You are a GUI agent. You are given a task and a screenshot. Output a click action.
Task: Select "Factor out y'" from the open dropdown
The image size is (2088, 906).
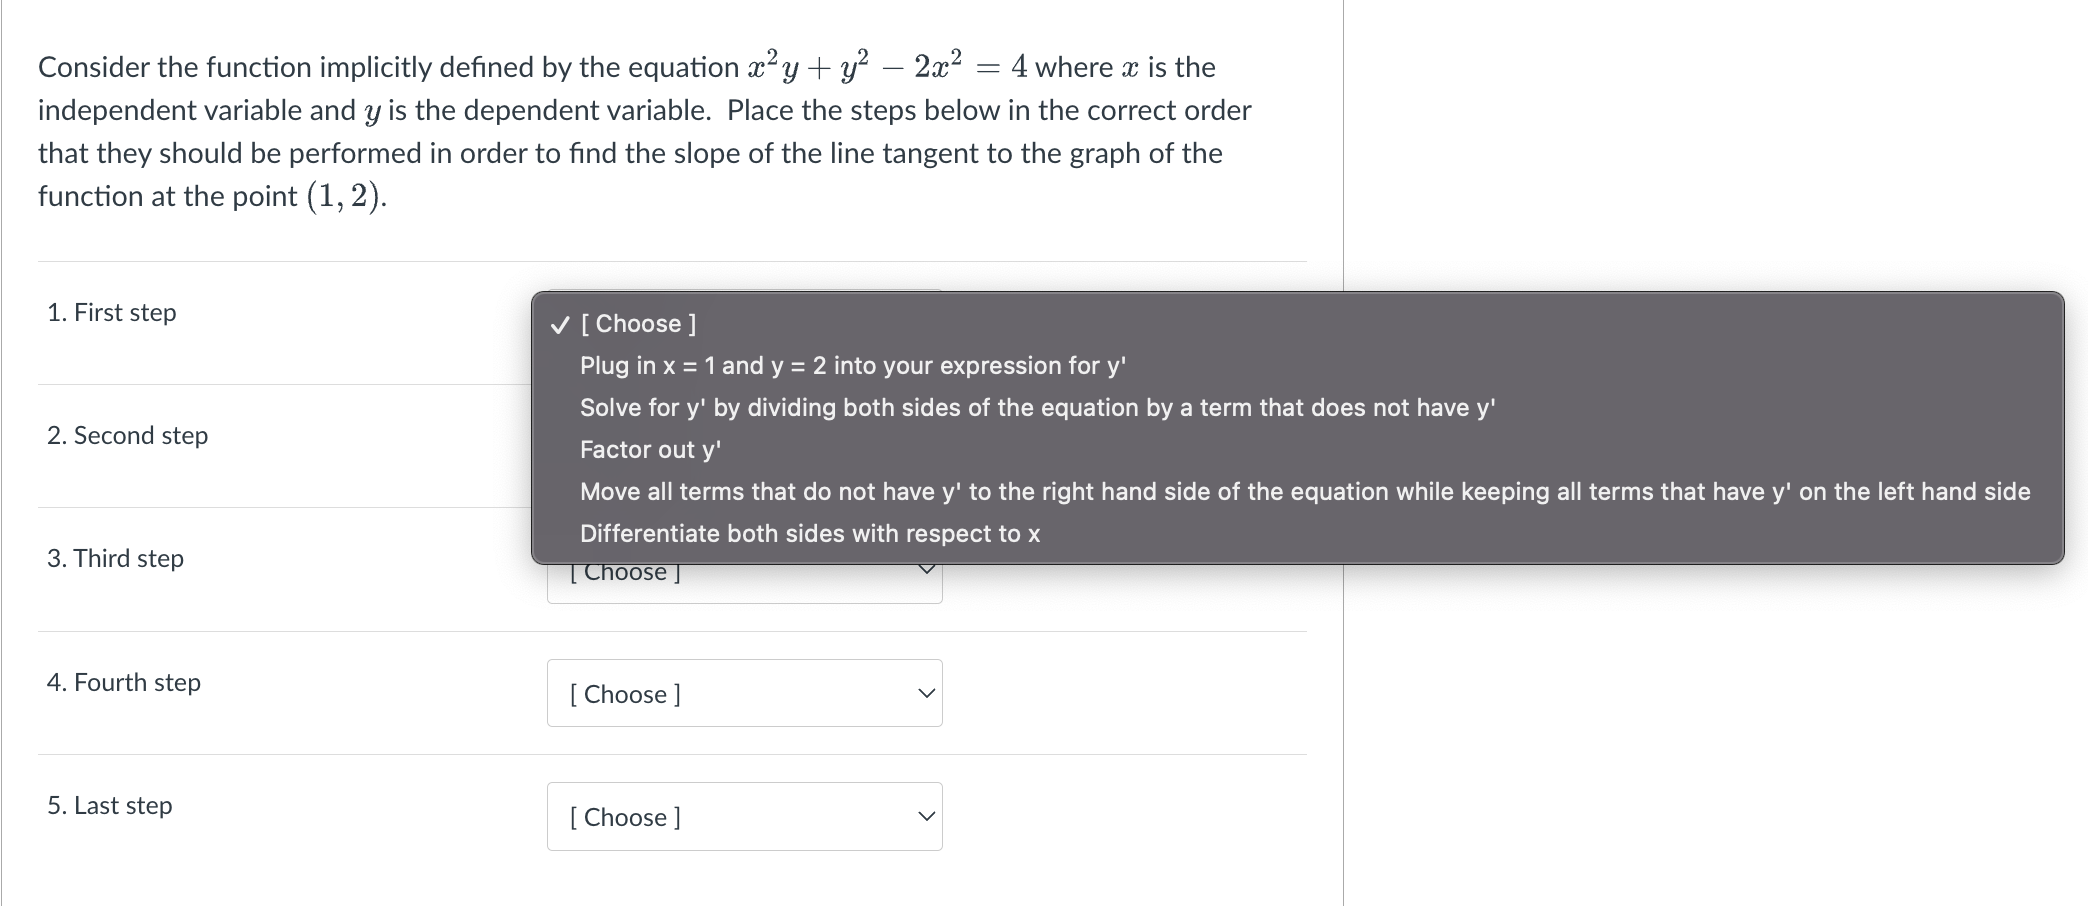pos(650,449)
